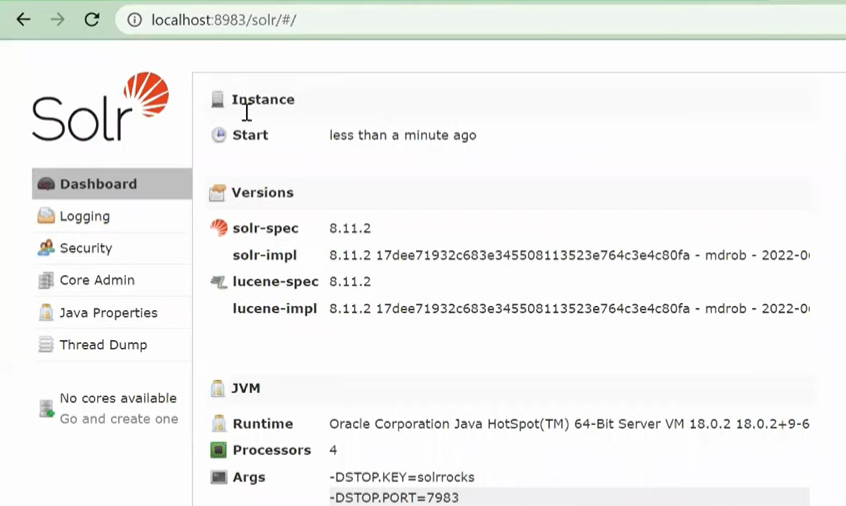Click the browser forward arrow
This screenshot has width=846, height=506.
[x=57, y=20]
